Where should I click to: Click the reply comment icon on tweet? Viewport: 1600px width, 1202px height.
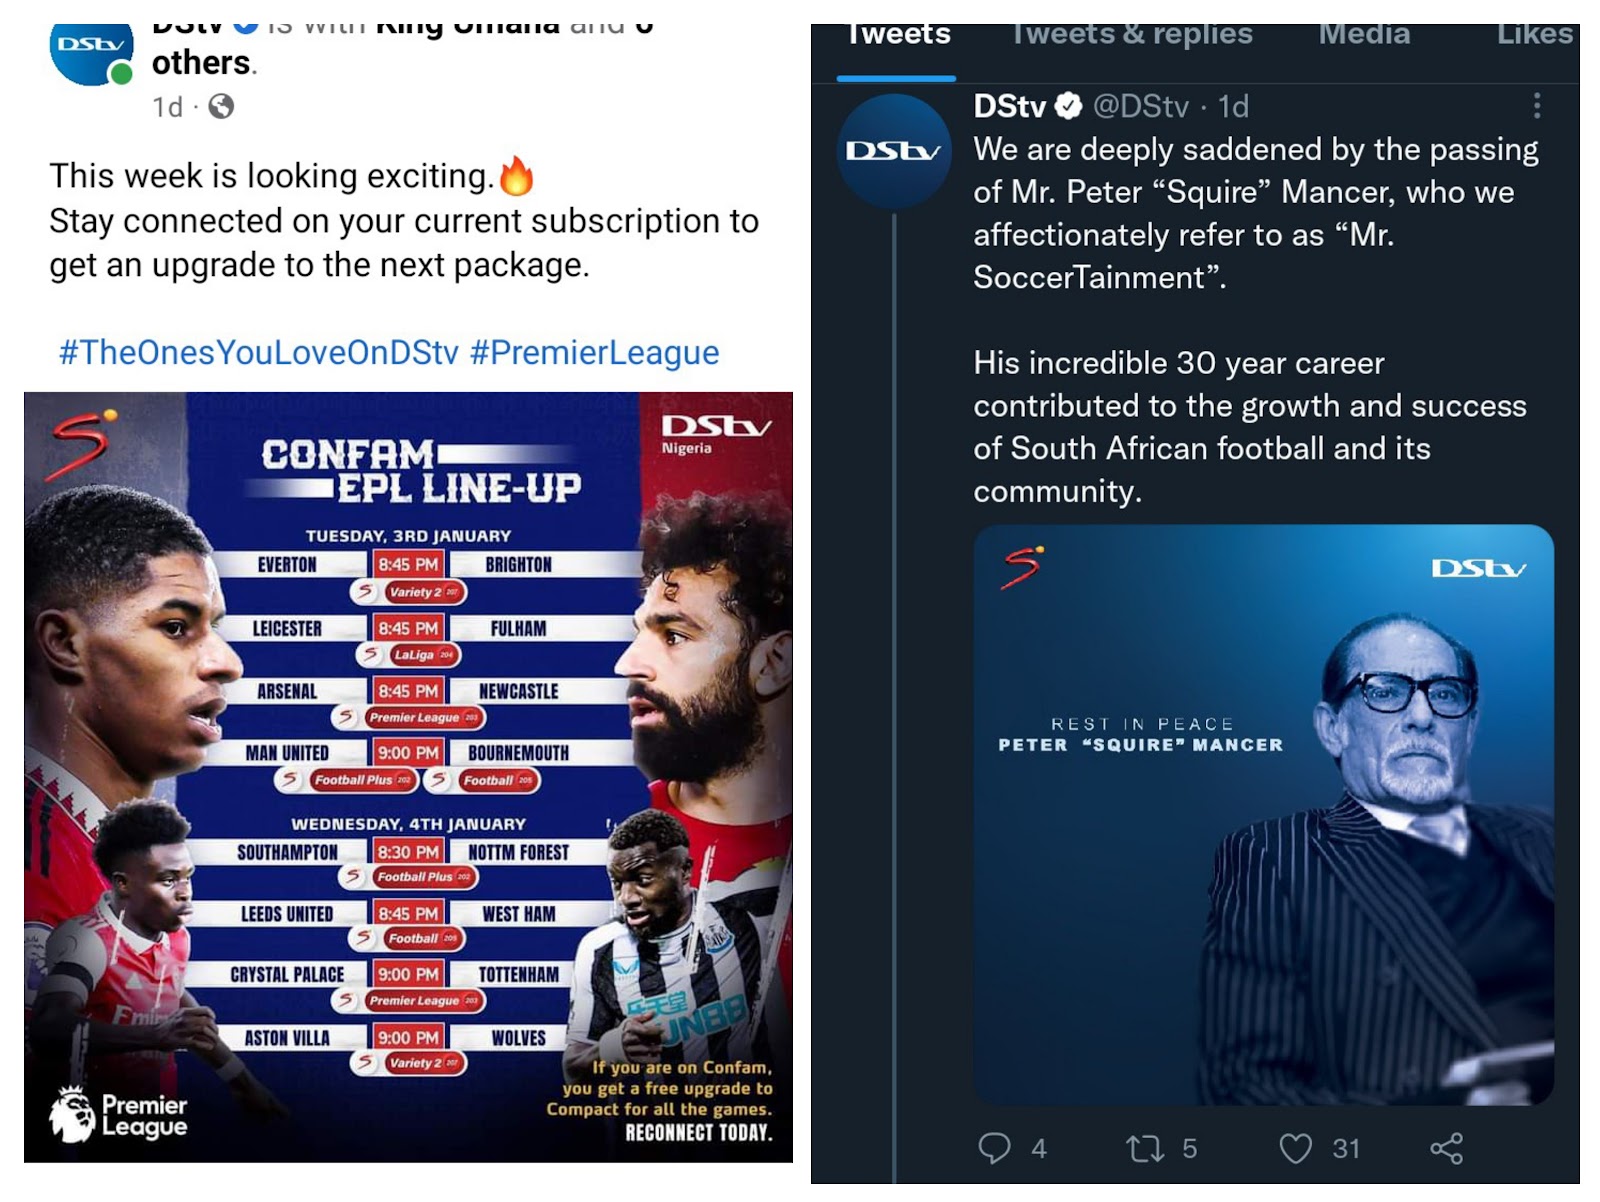994,1147
